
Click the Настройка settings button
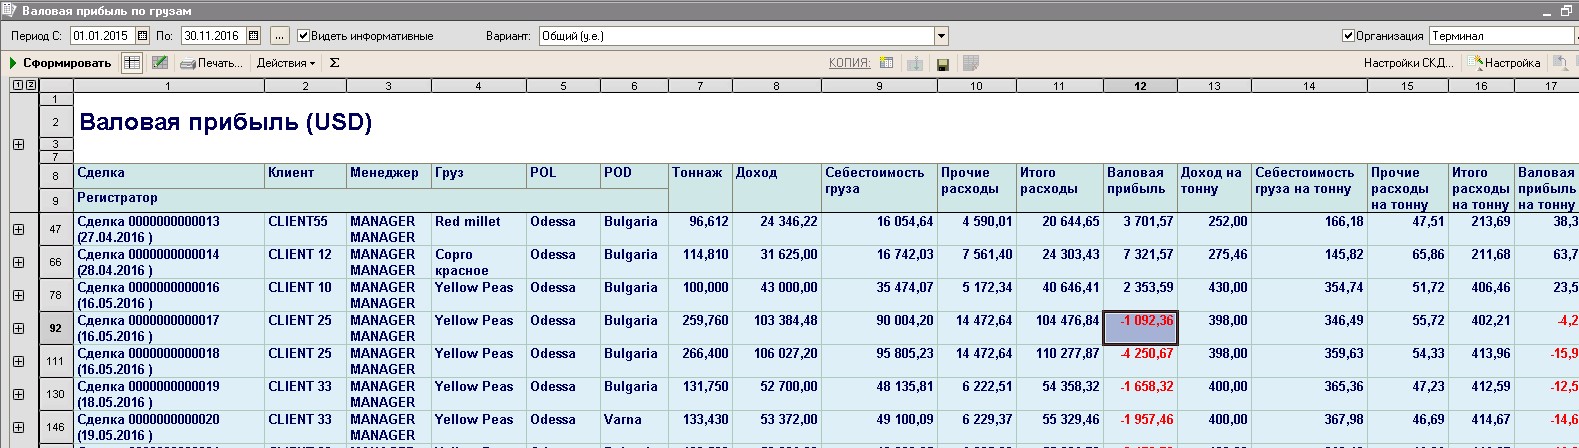[x=1503, y=63]
